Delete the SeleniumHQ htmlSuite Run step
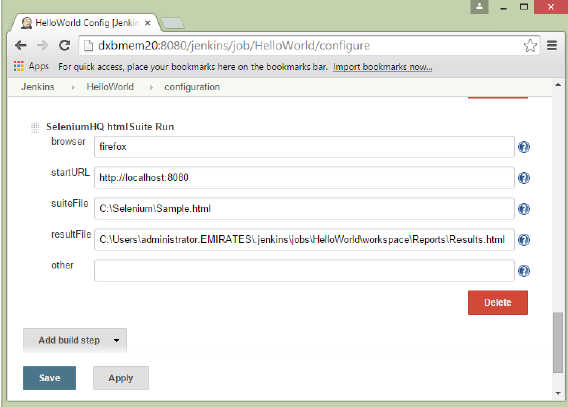568x407 pixels. 498,302
